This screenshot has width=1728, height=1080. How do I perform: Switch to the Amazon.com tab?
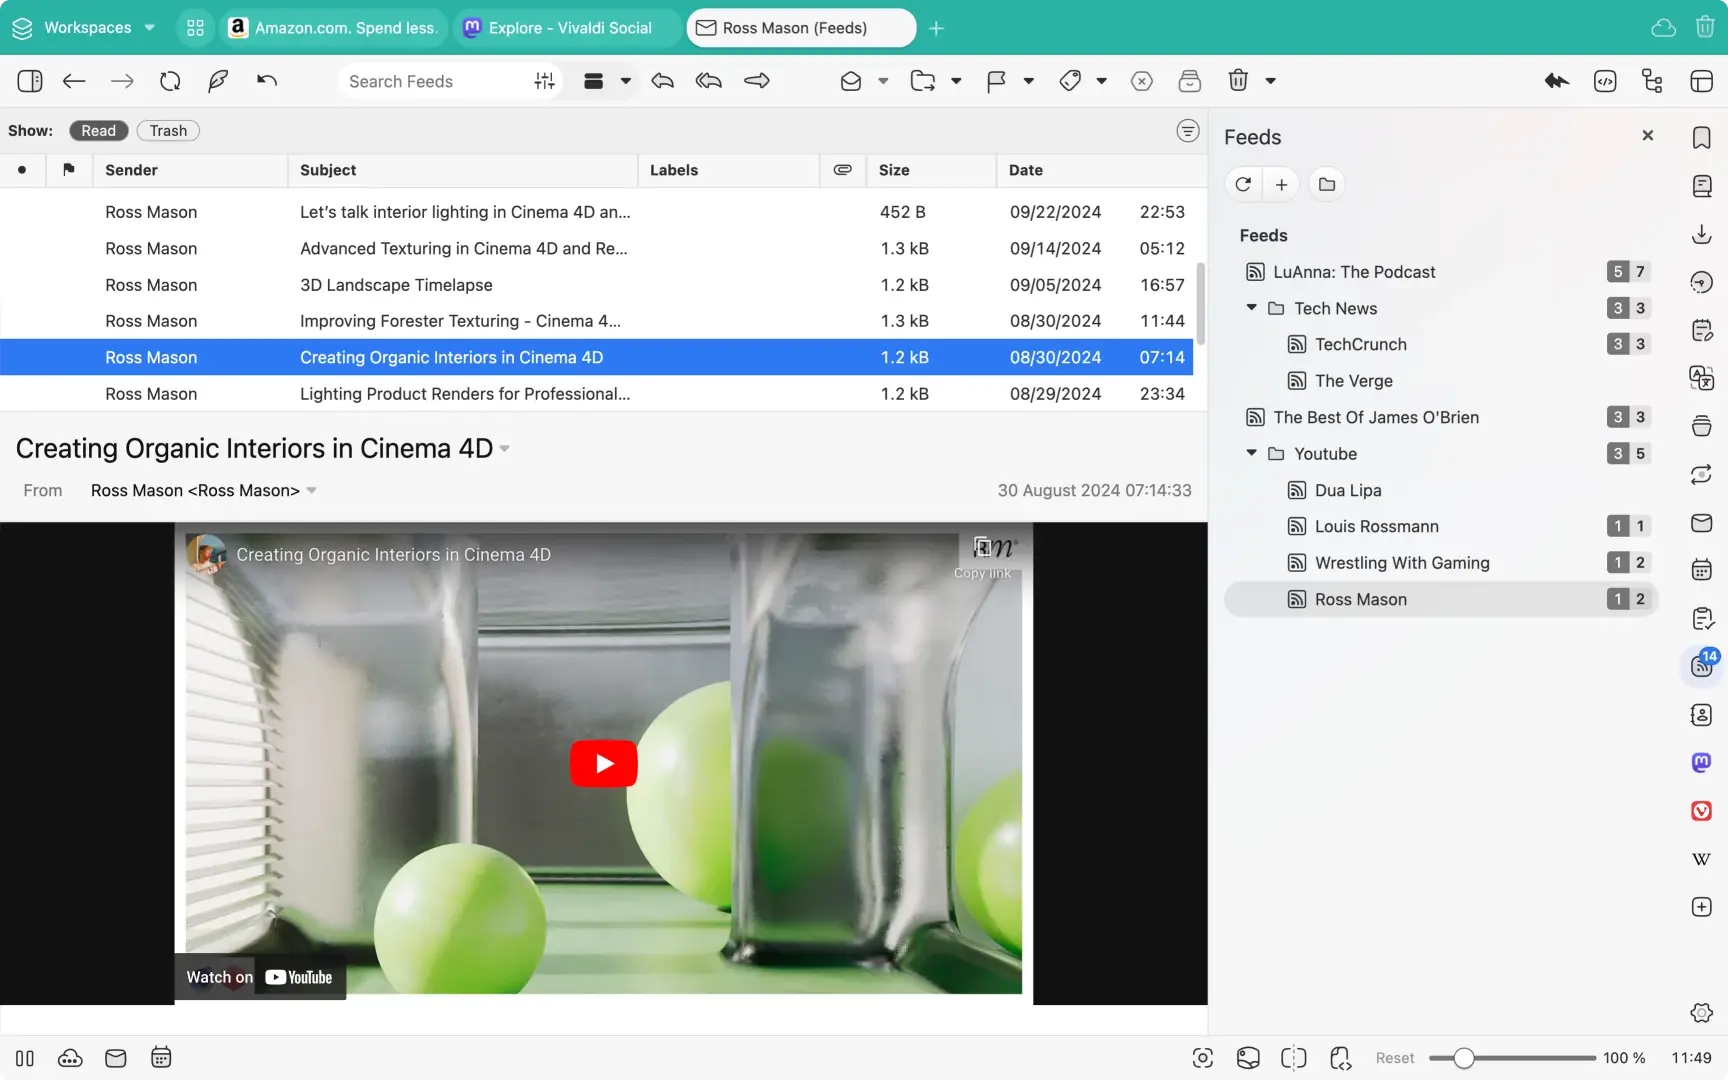tap(333, 27)
